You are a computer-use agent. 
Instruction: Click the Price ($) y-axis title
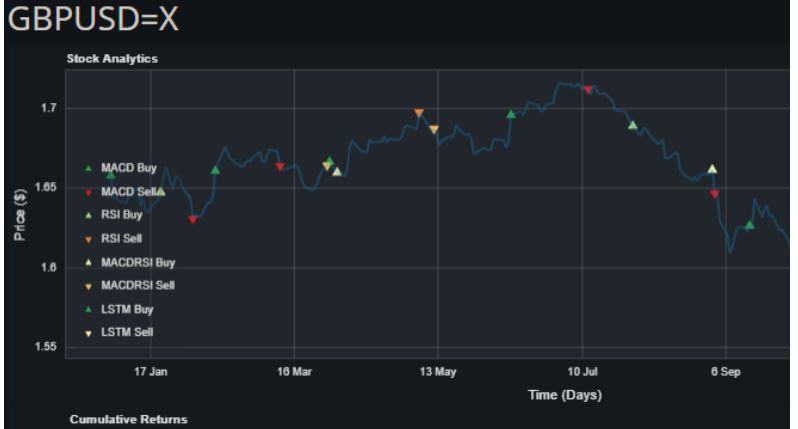(x=21, y=214)
